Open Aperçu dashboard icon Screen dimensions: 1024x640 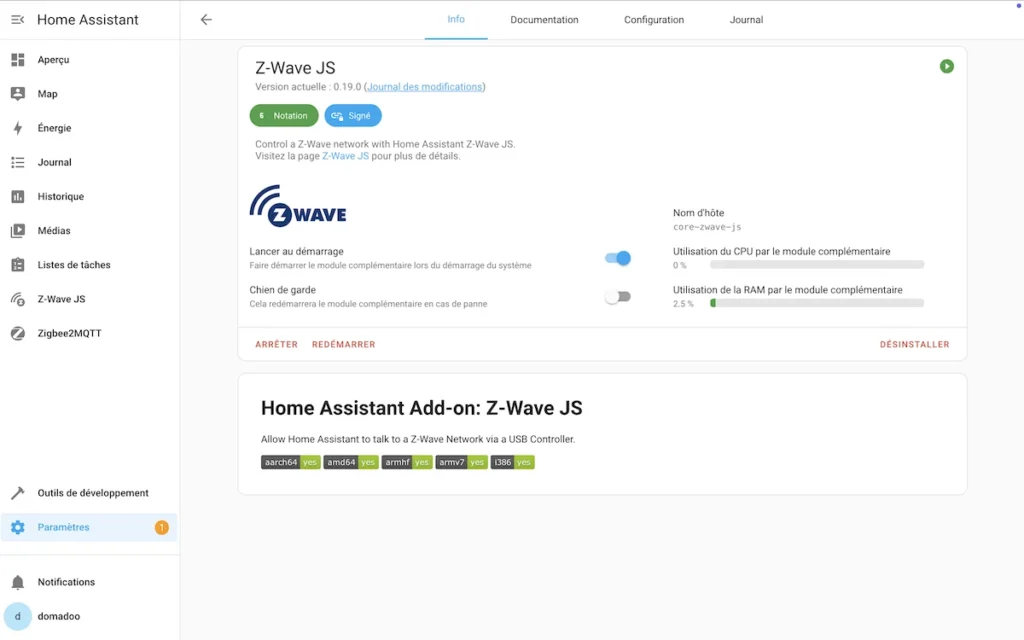pos(18,59)
